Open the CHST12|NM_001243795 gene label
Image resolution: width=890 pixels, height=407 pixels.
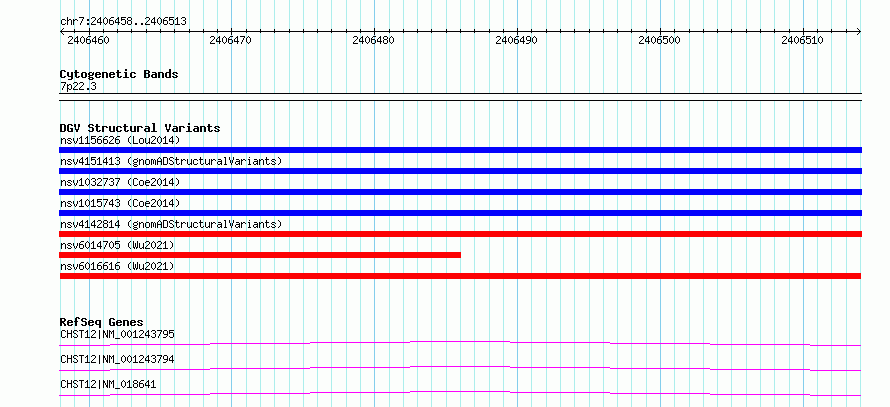click(x=117, y=334)
